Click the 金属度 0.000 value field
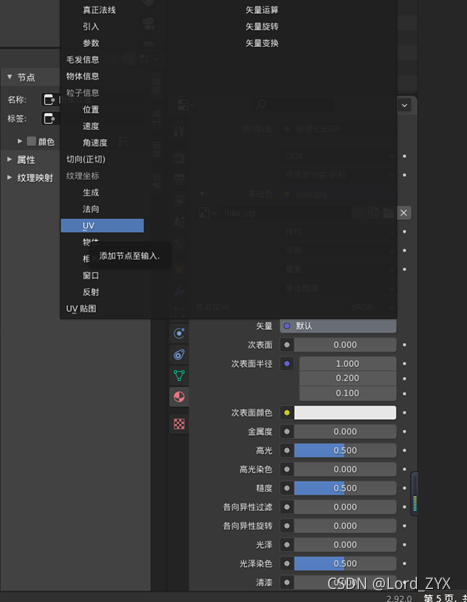Screen dimensions: 467x602 (x=345, y=432)
